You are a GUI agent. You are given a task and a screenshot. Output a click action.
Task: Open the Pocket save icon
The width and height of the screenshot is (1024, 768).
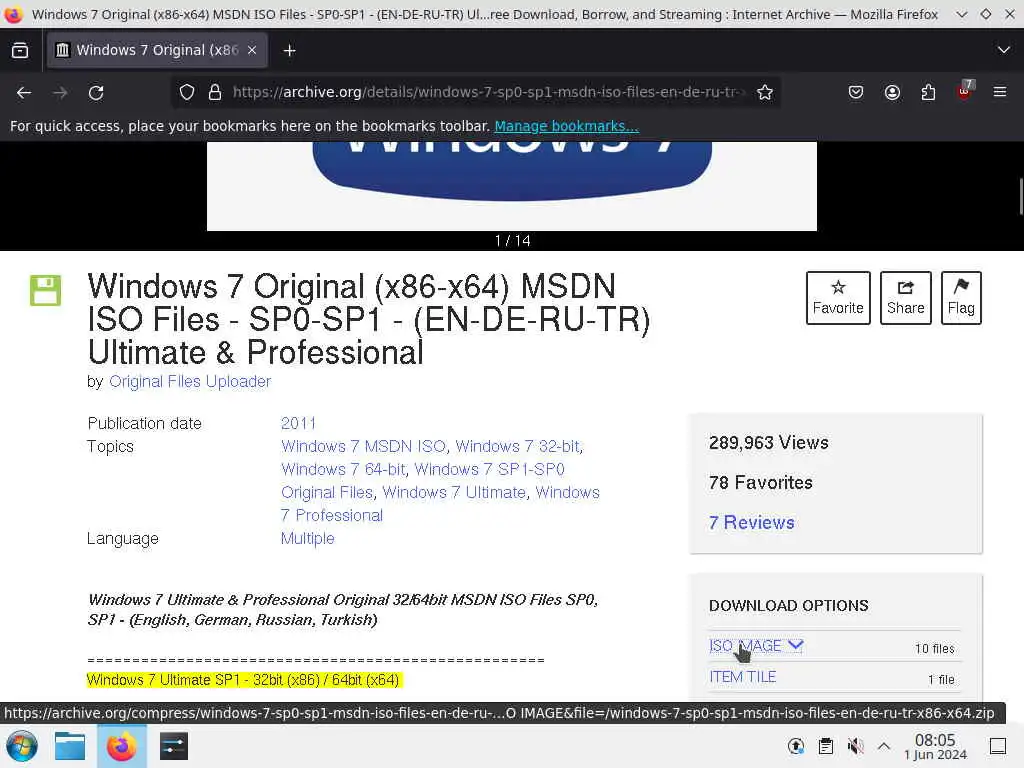tap(856, 92)
